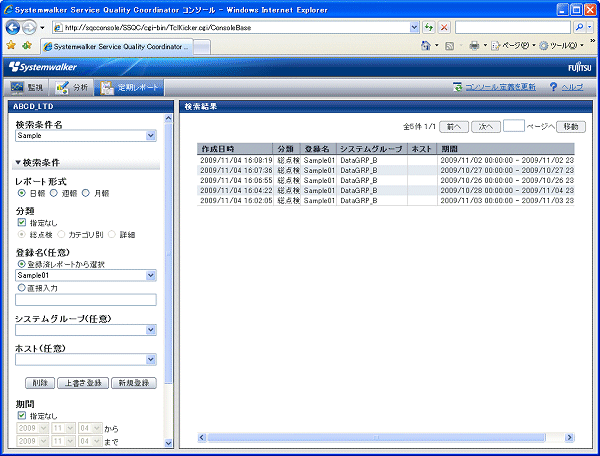Switch to the 監視 tab
This screenshot has height=456, width=600.
pyautogui.click(x=27, y=88)
